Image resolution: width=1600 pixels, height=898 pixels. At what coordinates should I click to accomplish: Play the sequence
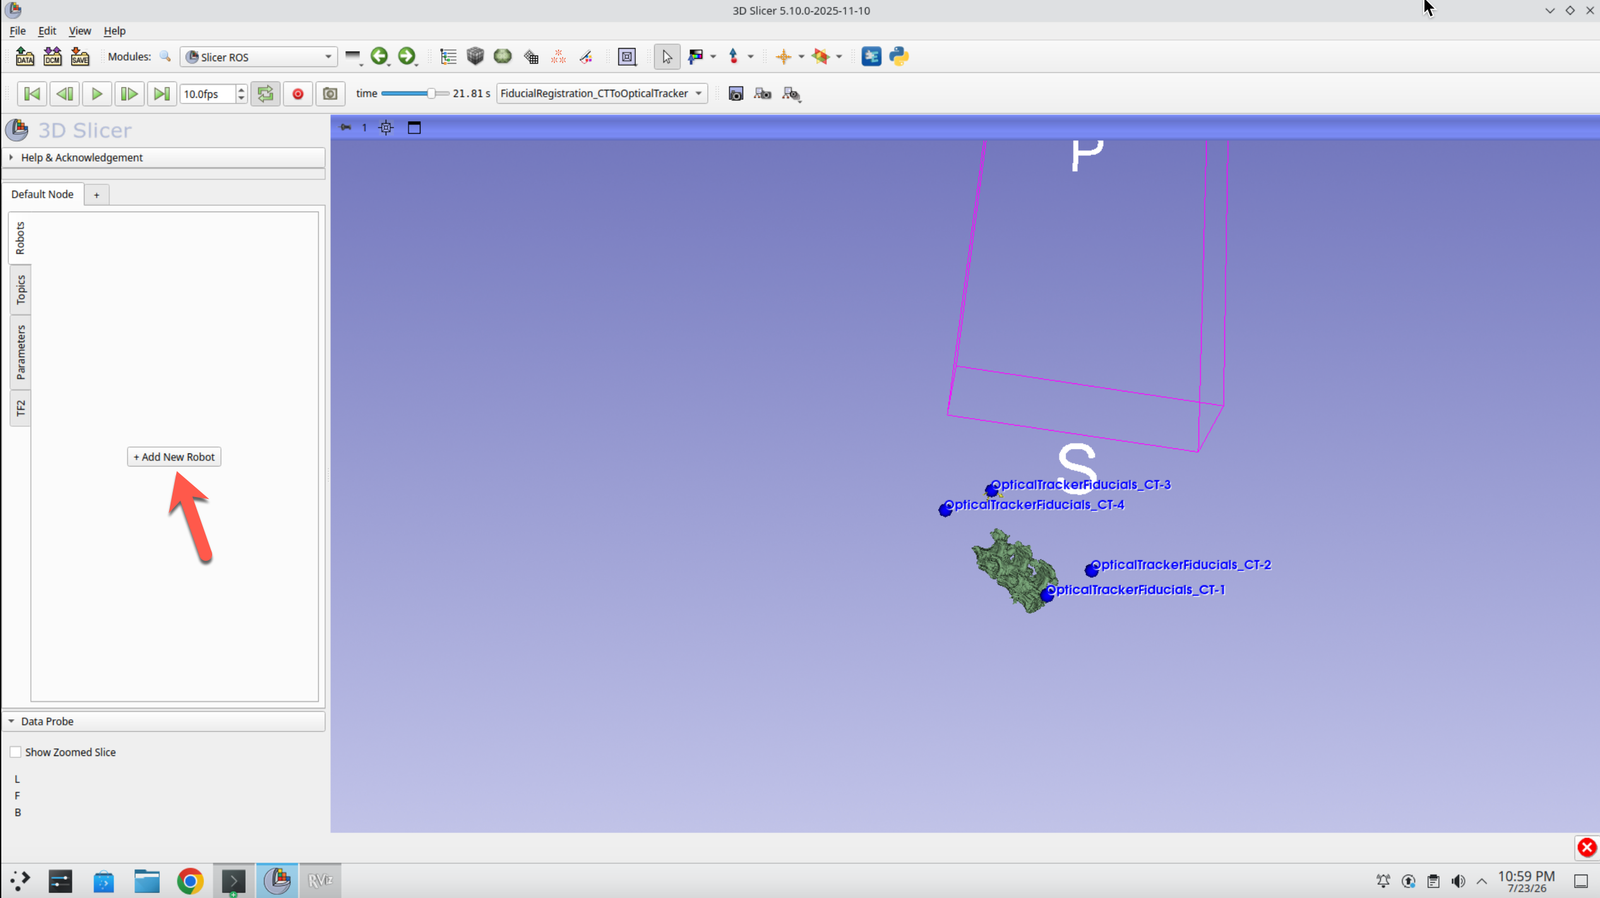pyautogui.click(x=97, y=94)
